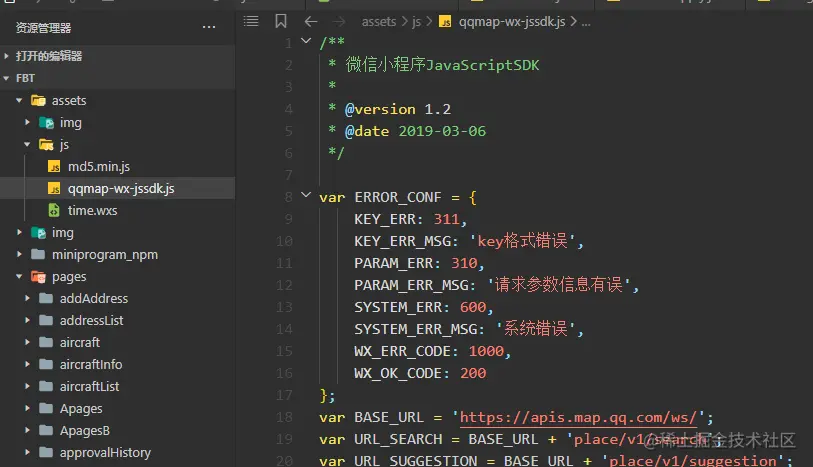Click the 资源管理器 panel title
813x467 pixels.
click(43, 28)
